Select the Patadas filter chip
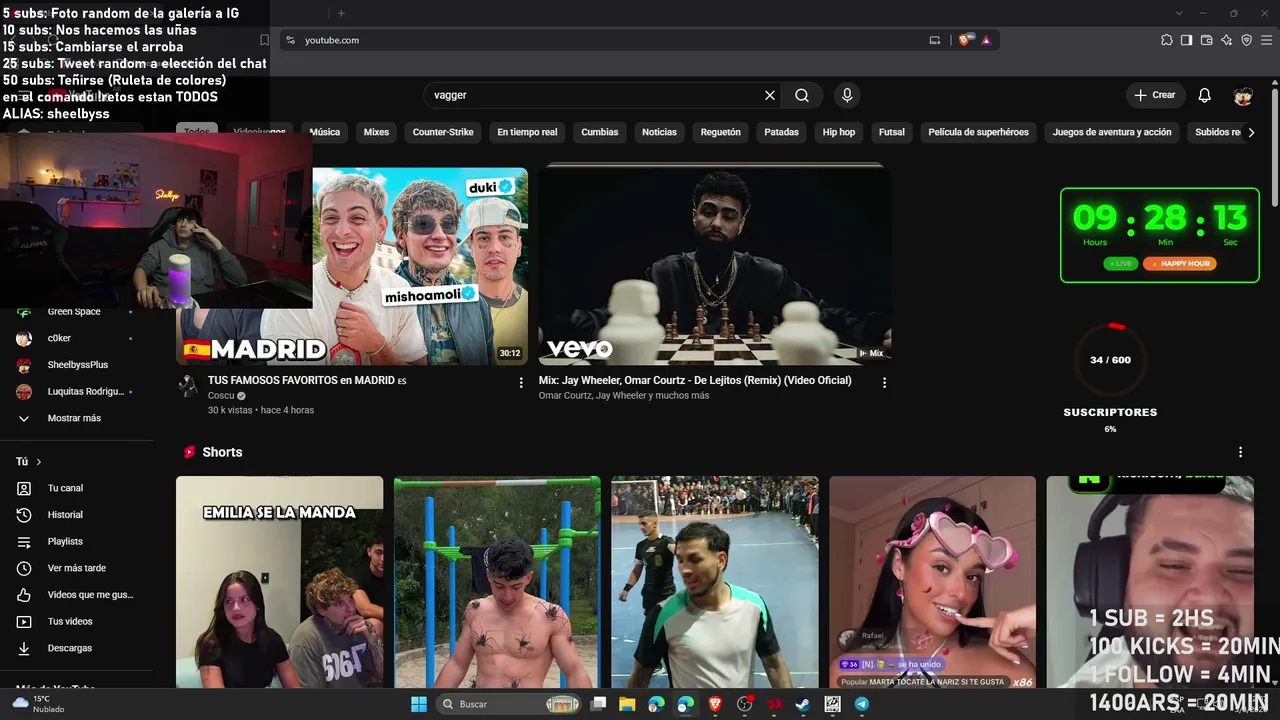 (x=782, y=132)
